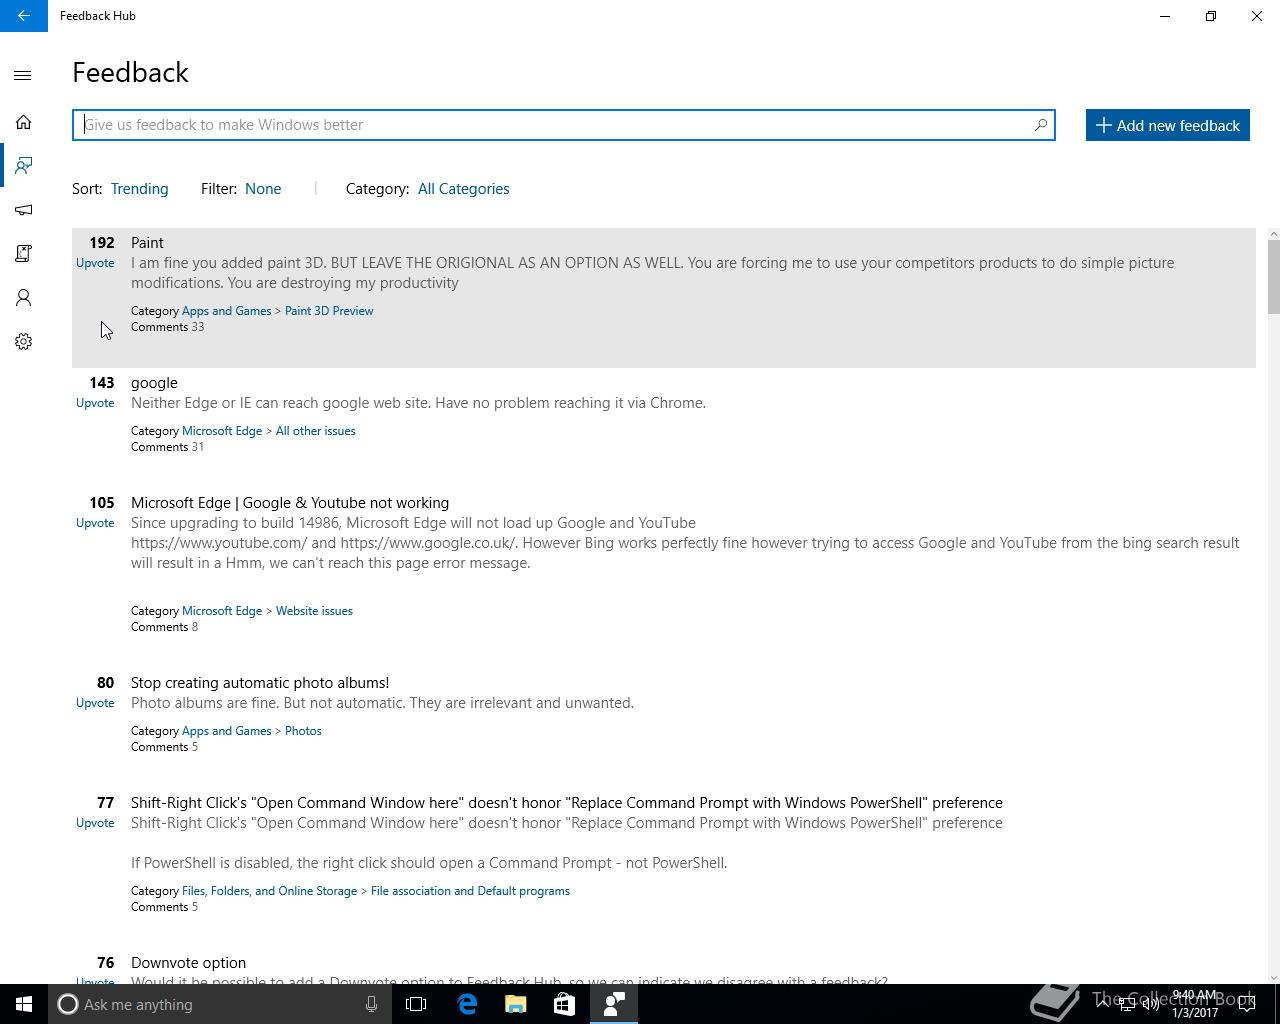Open Task View from taskbar
This screenshot has width=1280, height=1024.
416,1004
